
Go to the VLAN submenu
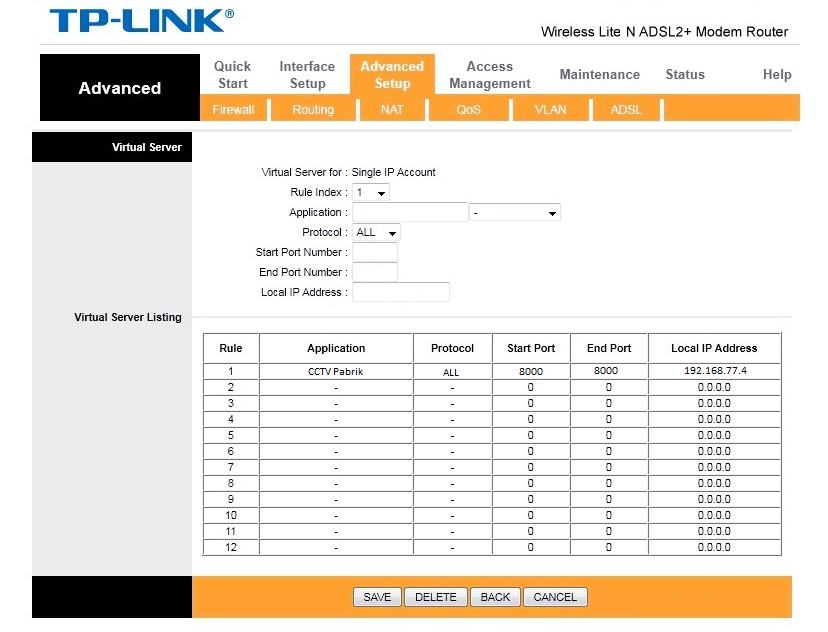[x=550, y=110]
